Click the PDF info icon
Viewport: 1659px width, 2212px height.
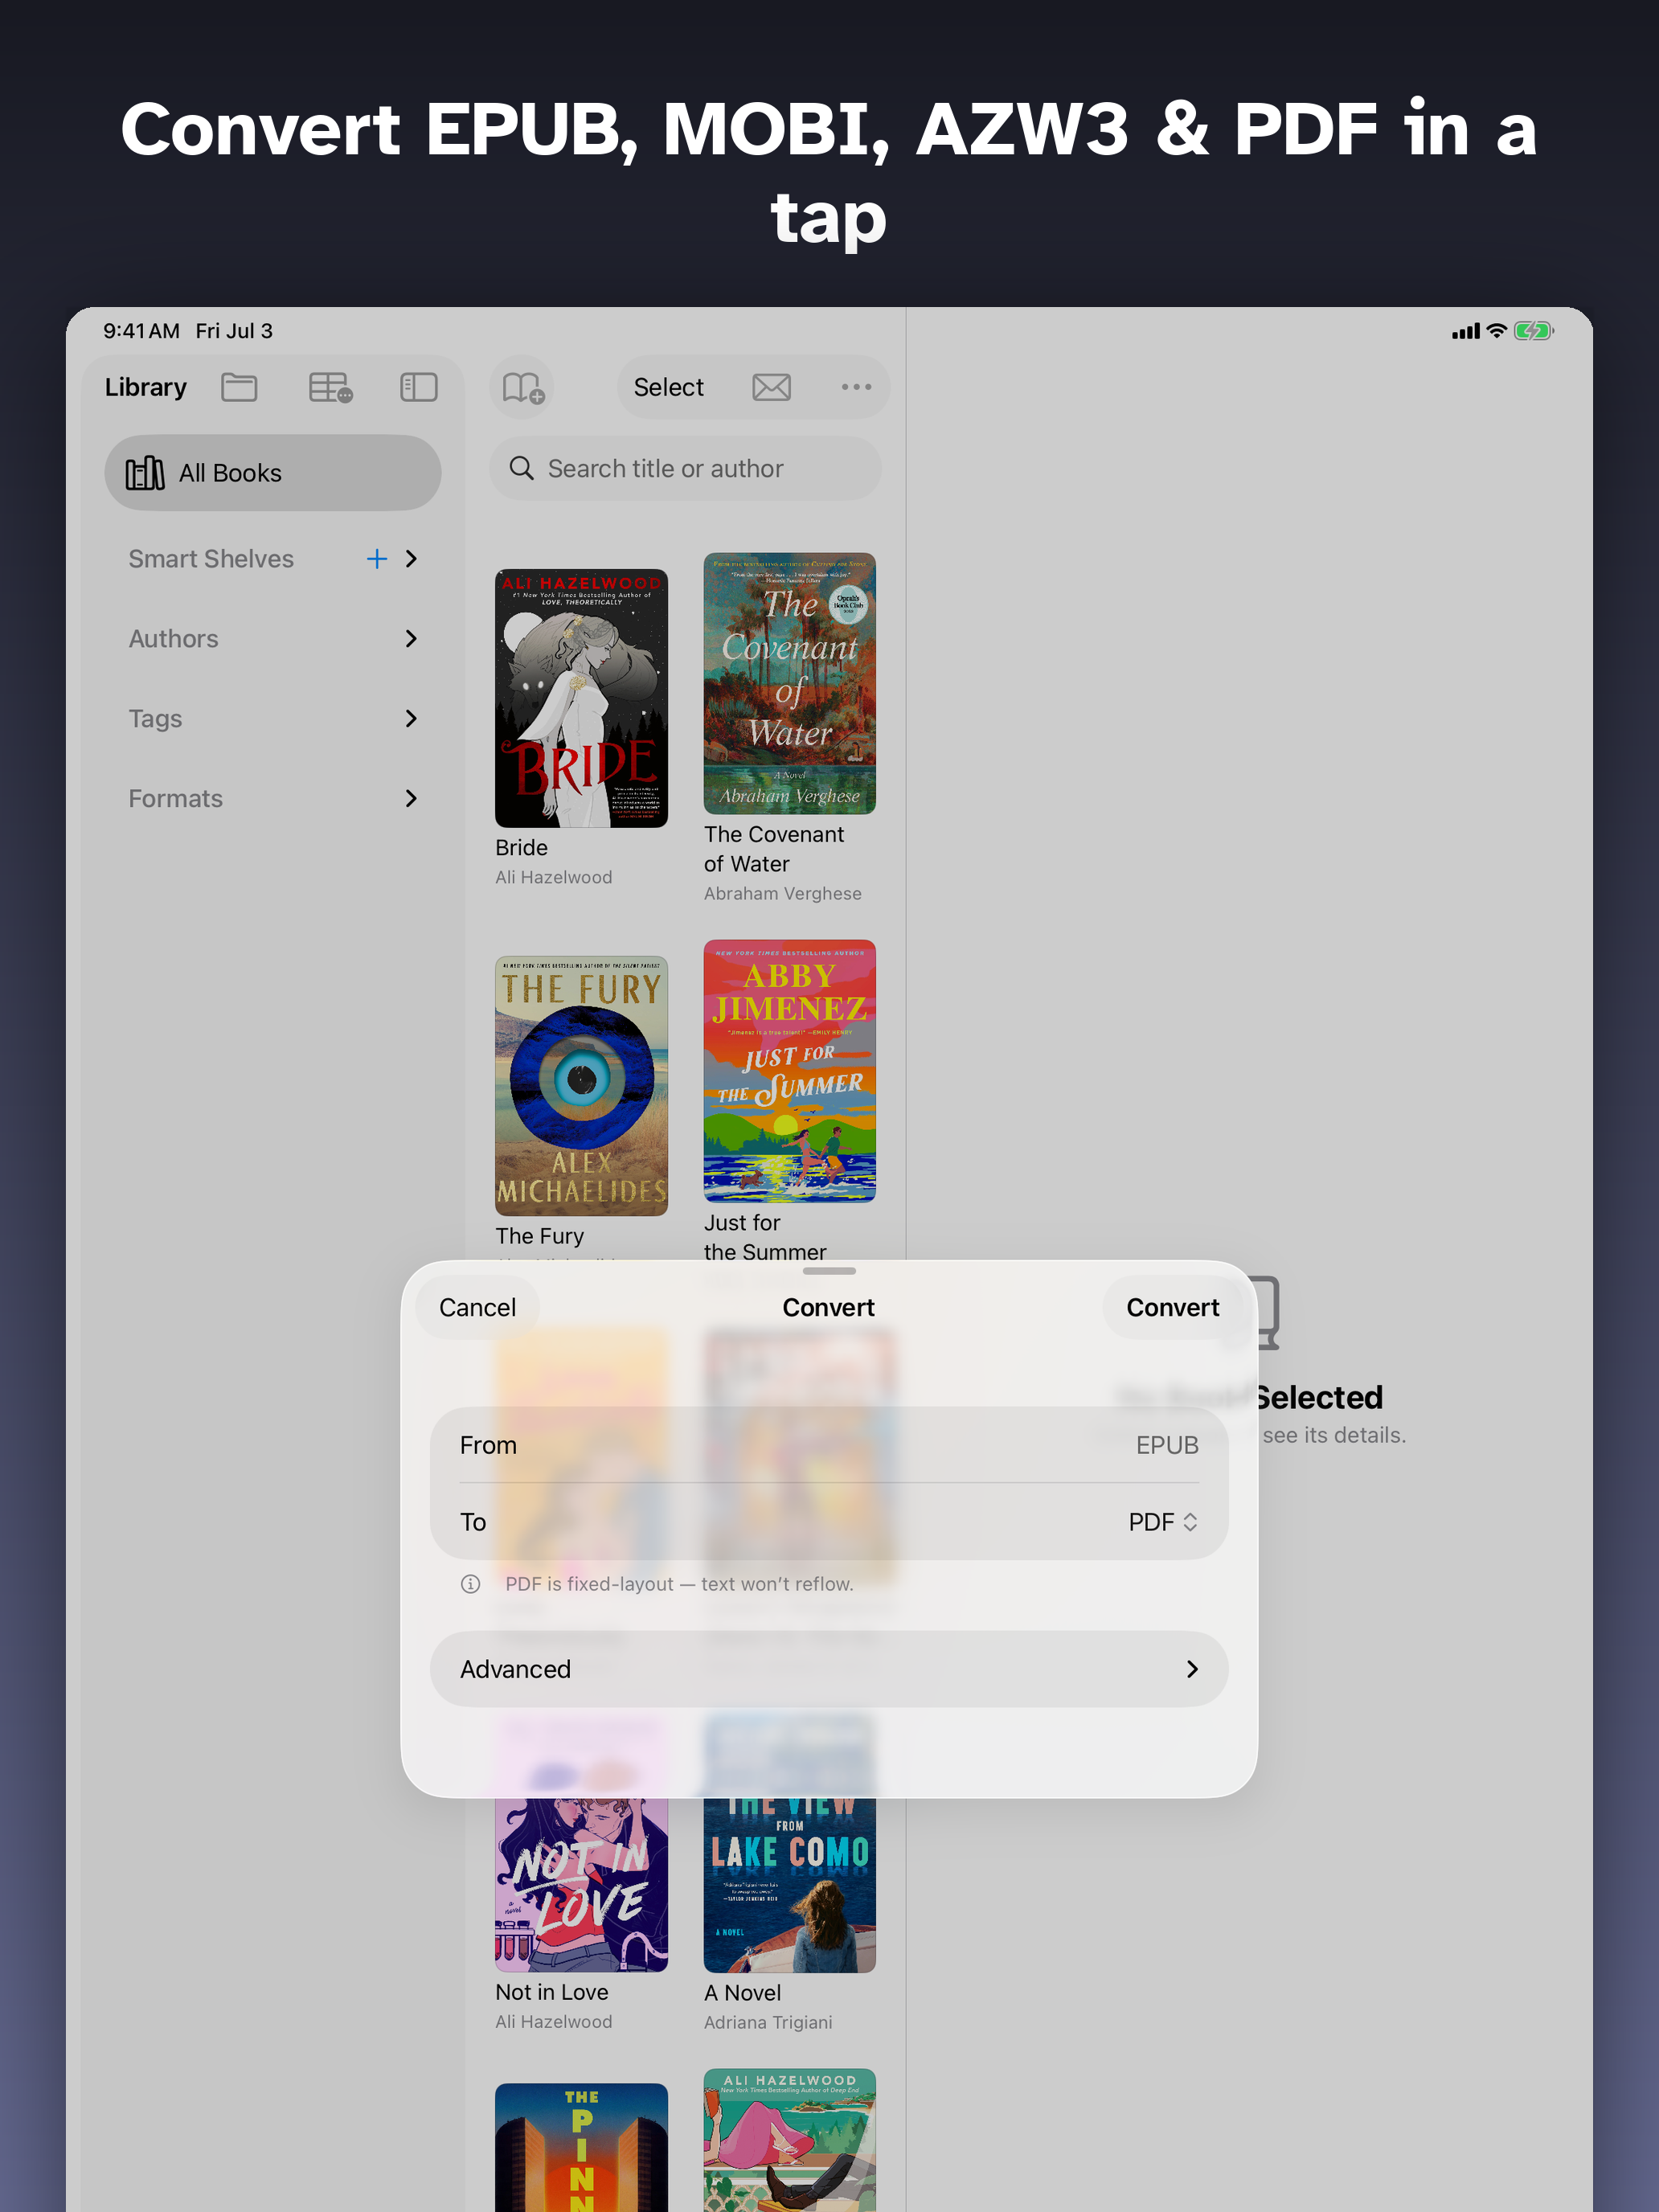coord(470,1584)
